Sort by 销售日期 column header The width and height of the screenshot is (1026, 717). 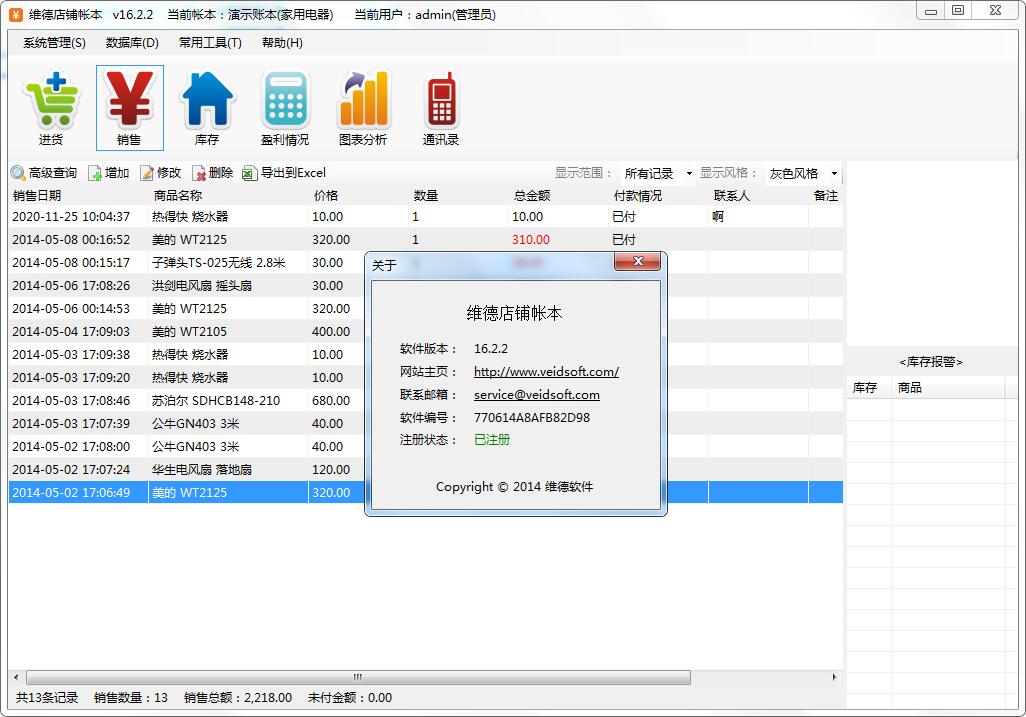point(79,196)
